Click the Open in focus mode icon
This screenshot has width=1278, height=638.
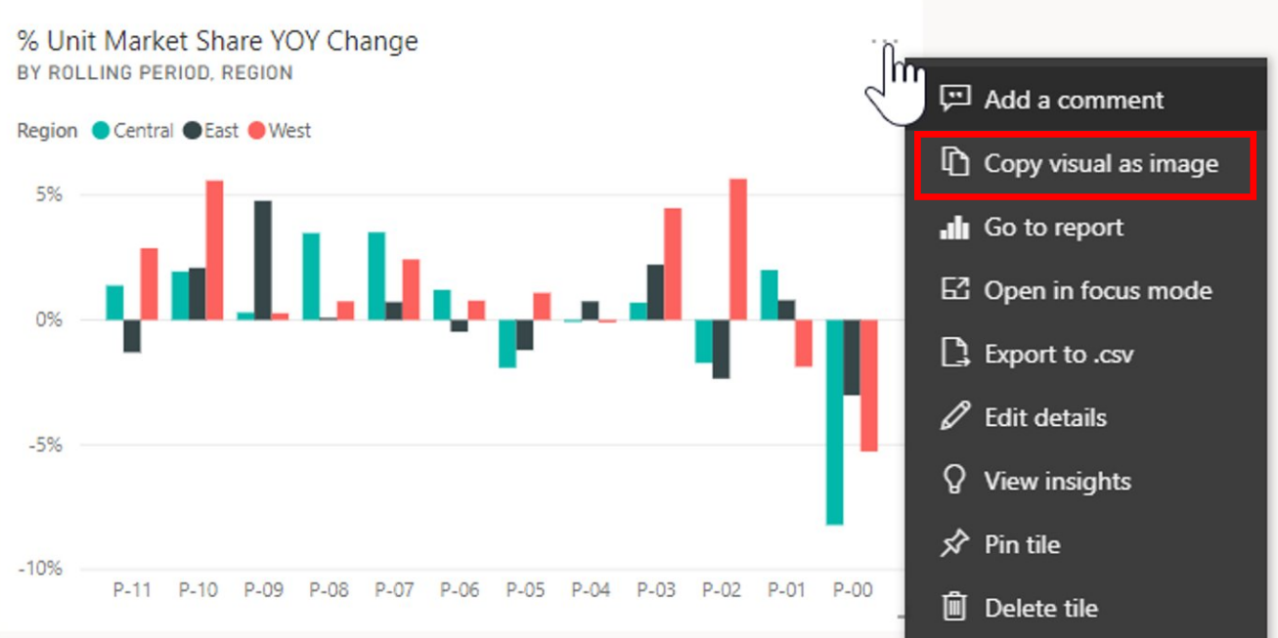point(955,291)
